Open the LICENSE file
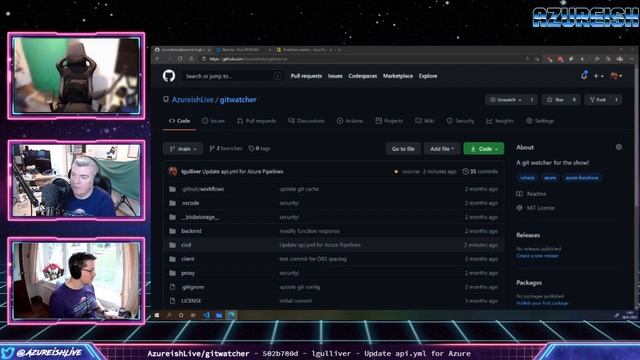This screenshot has width=640, height=360. 191,301
